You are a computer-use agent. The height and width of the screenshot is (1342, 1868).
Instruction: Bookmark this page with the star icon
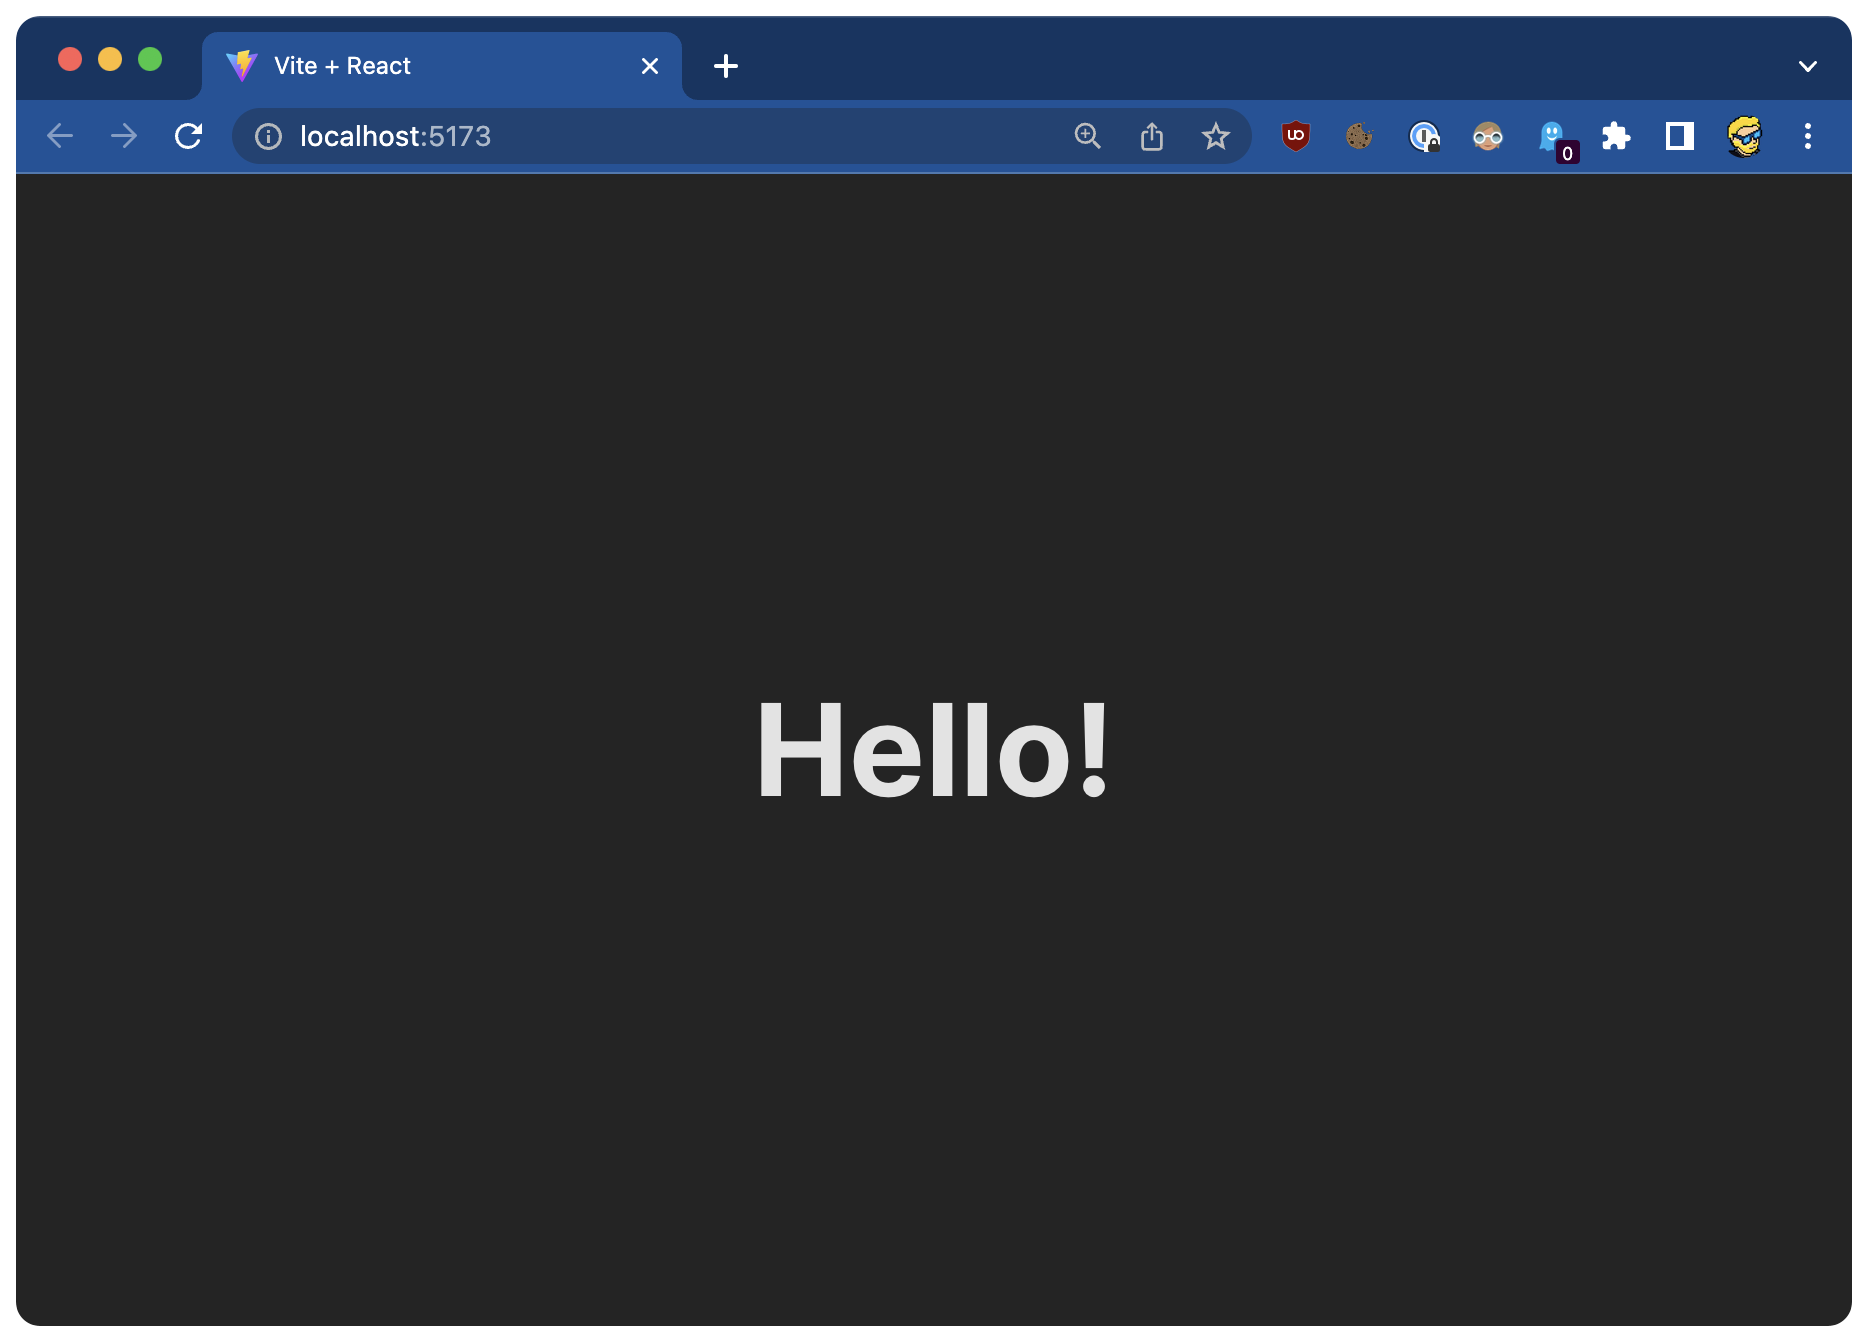pyautogui.click(x=1215, y=136)
